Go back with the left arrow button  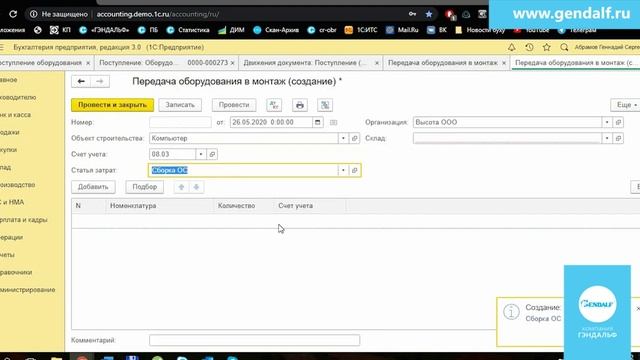click(81, 81)
